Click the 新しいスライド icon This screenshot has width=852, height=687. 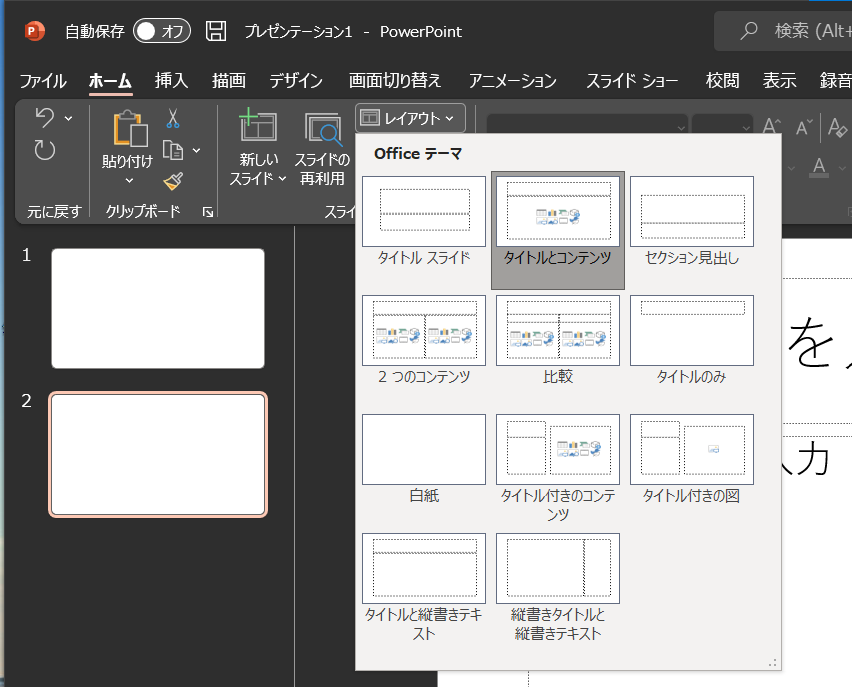[258, 126]
